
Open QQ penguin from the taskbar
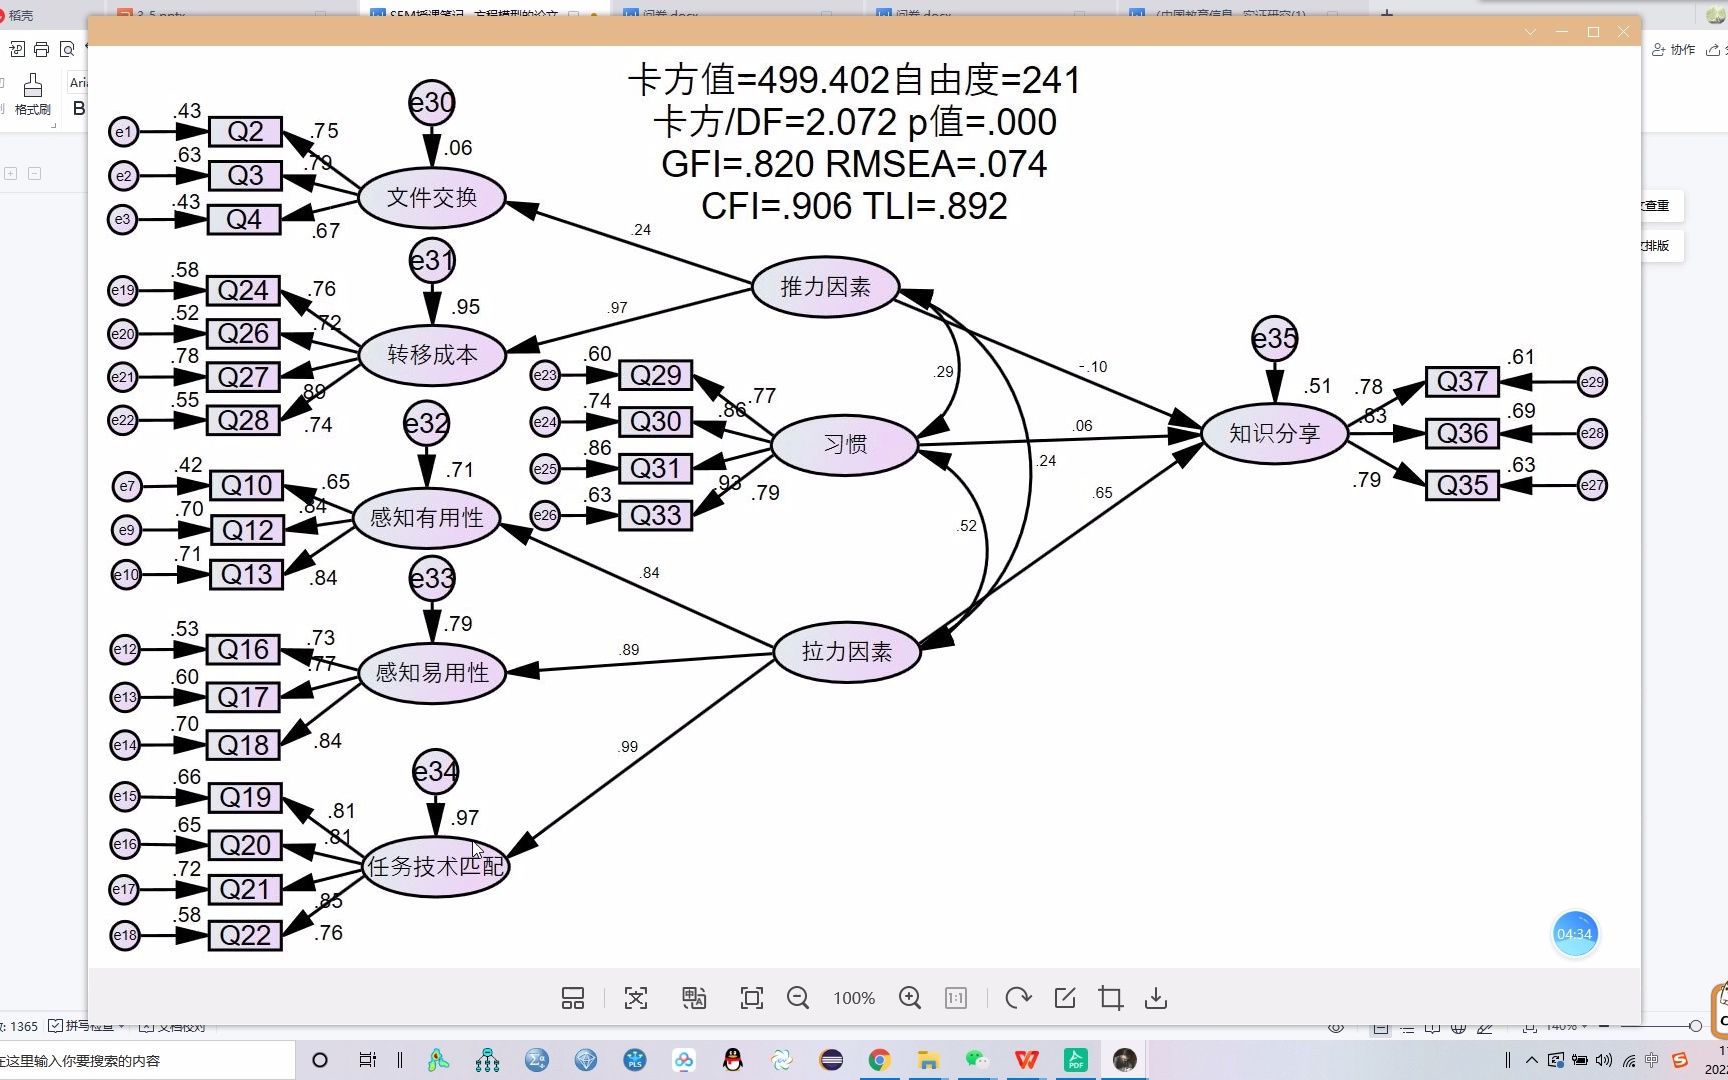[733, 1060]
